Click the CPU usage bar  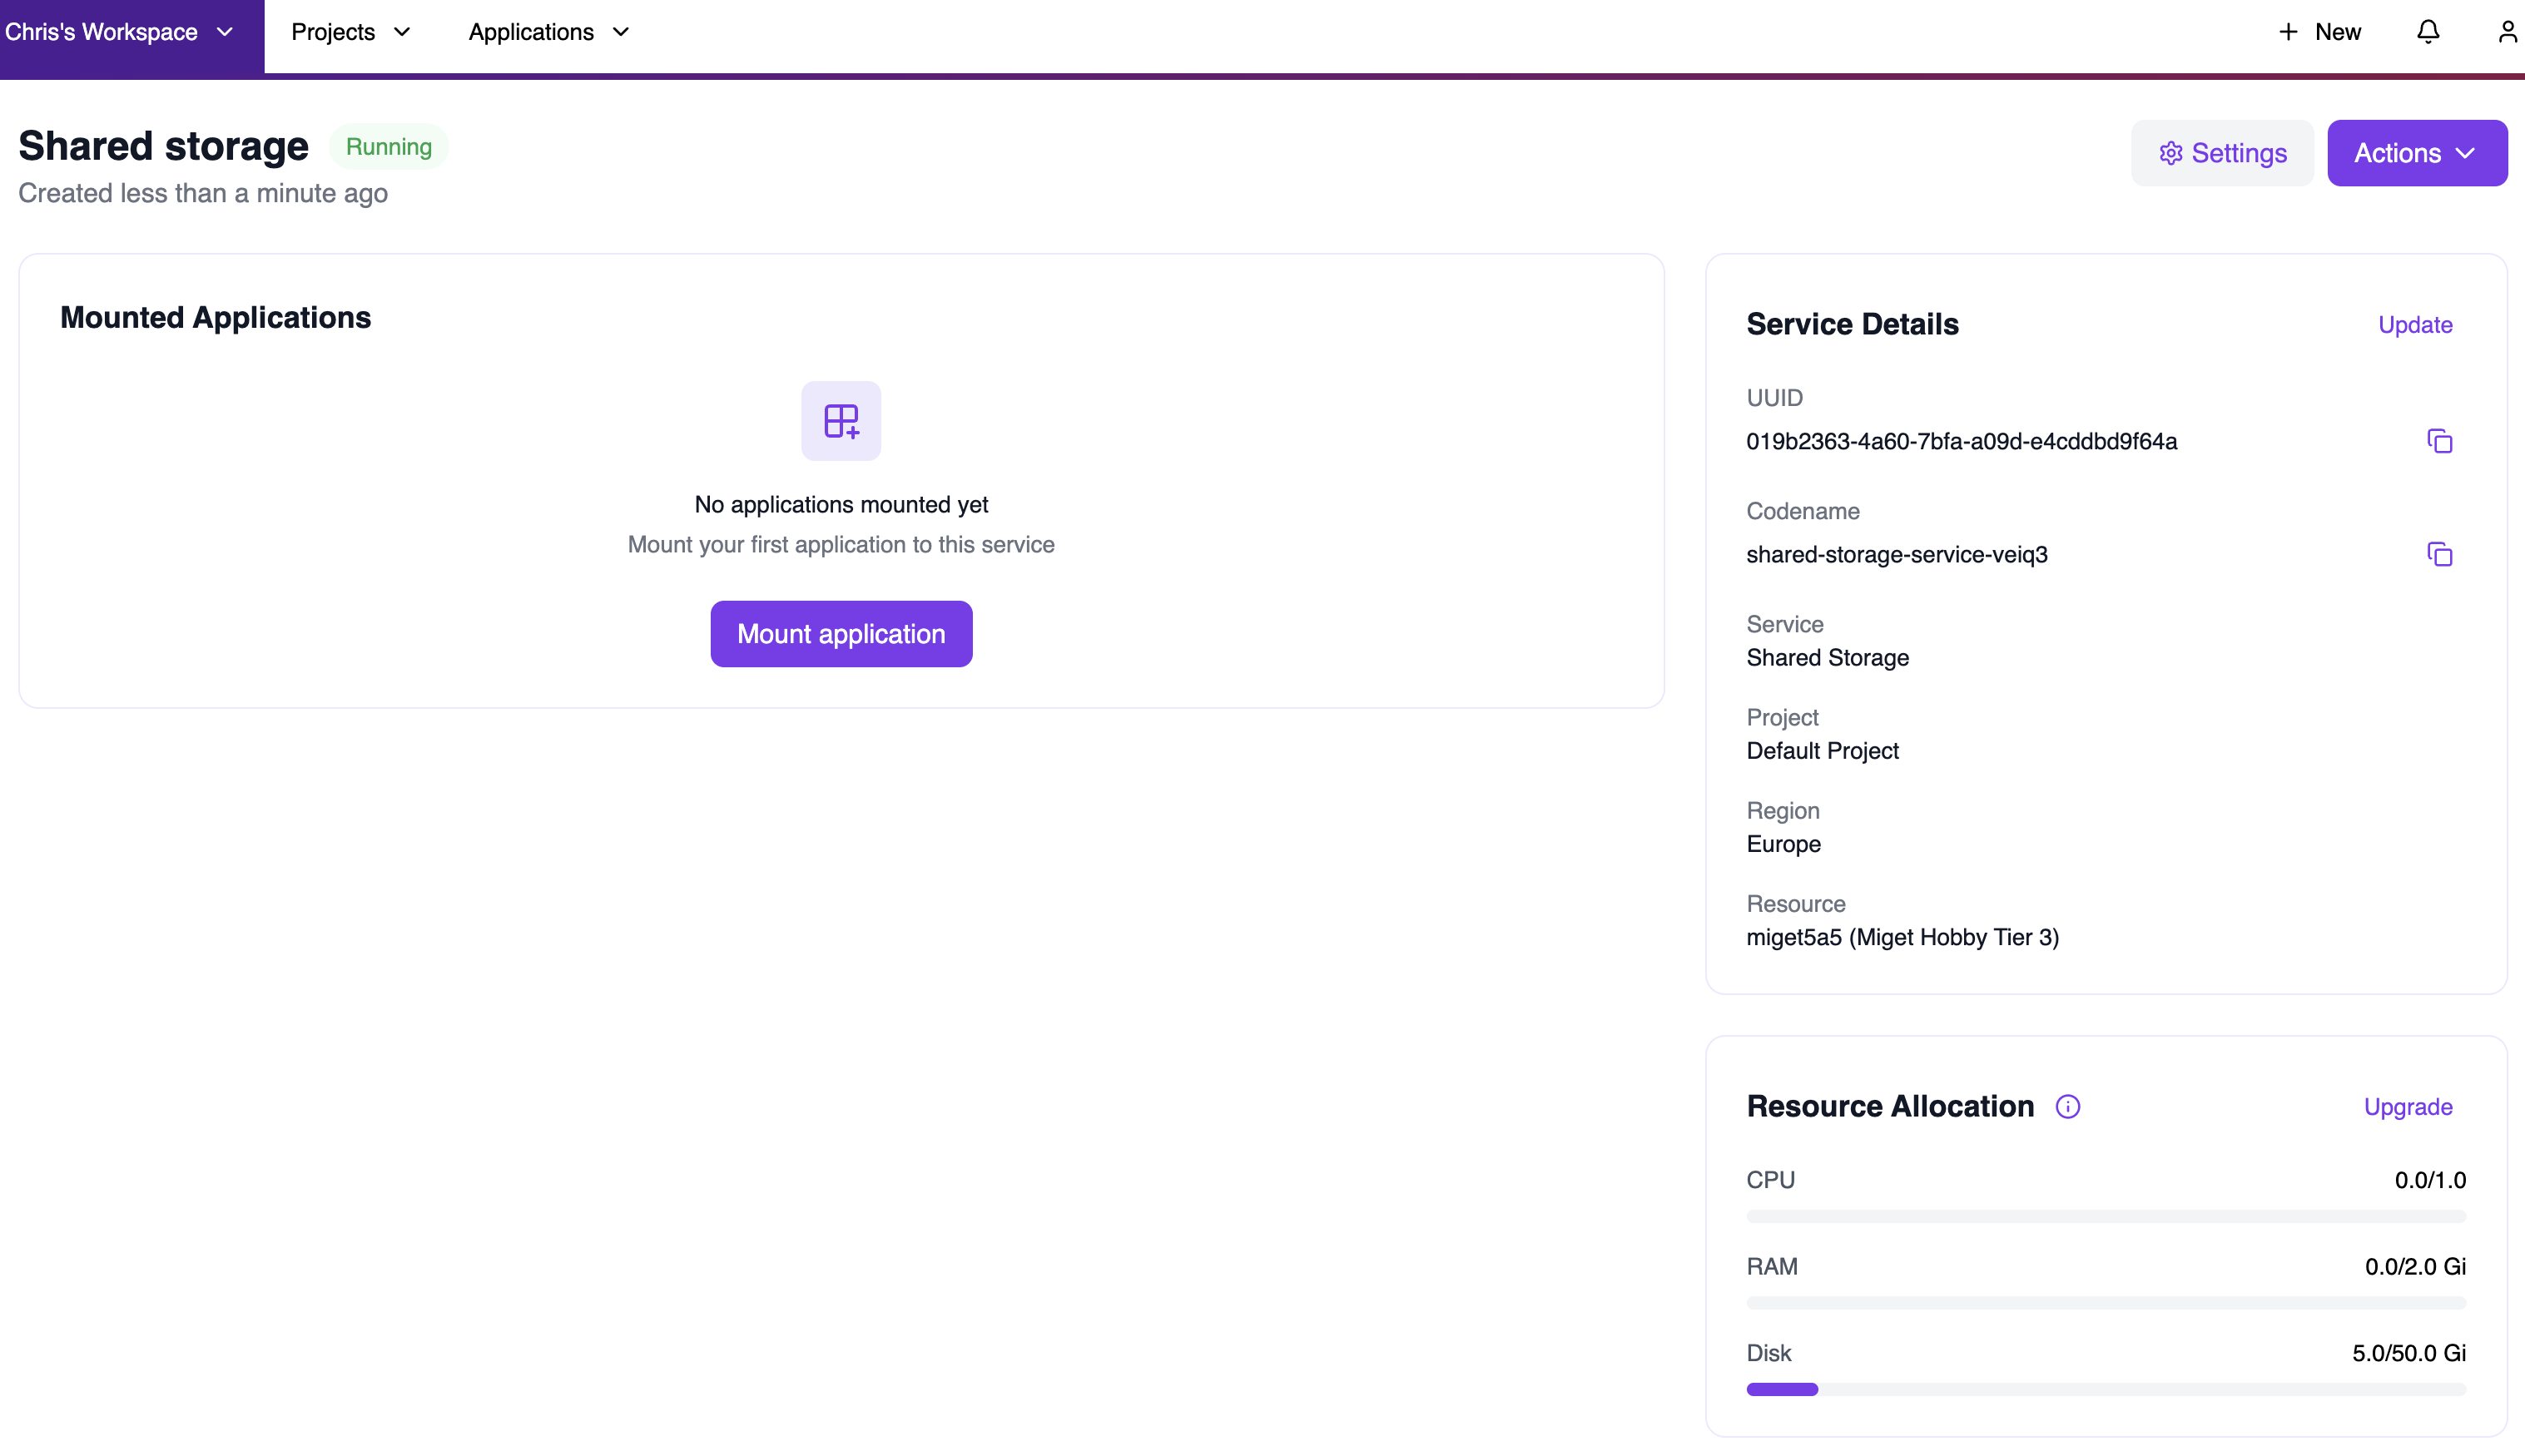point(2105,1216)
